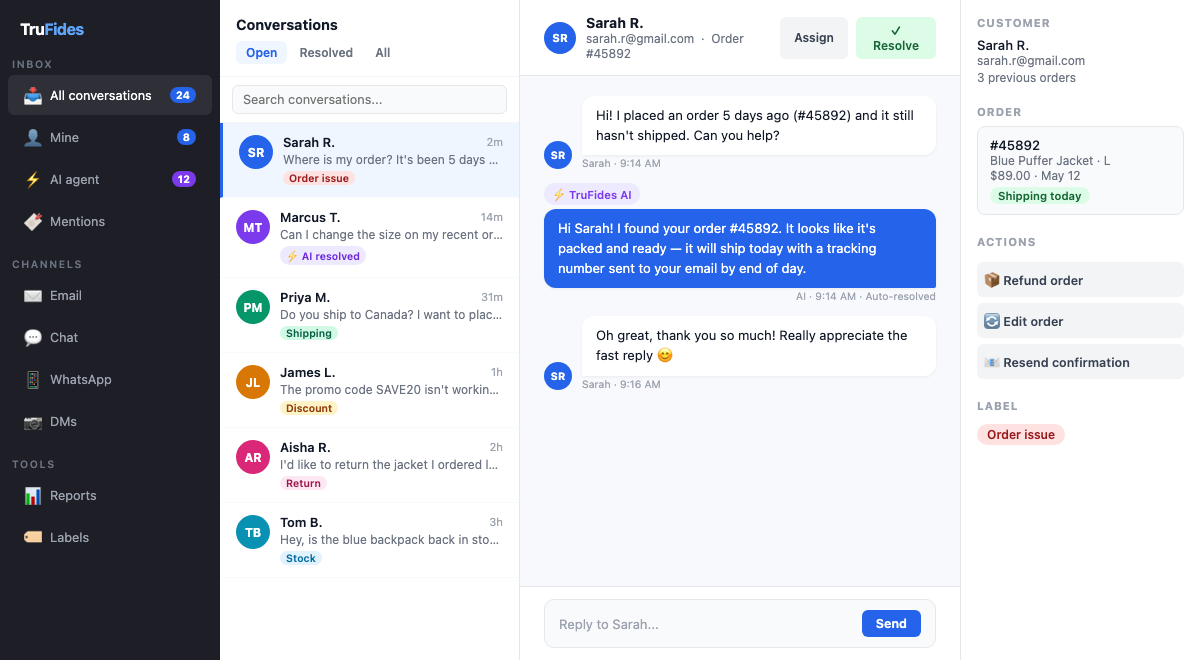The image size is (1200, 660).
Task: Click the Assign button
Action: [x=813, y=37]
